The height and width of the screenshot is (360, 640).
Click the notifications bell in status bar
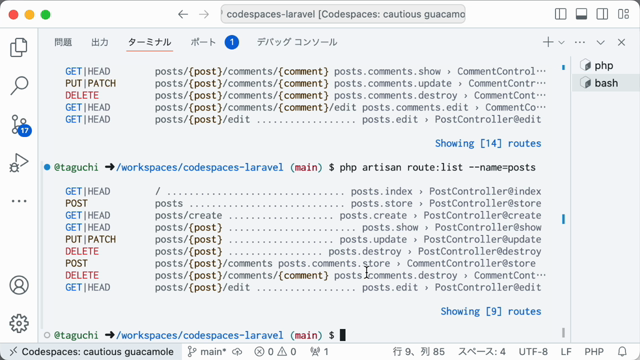pos(622,351)
